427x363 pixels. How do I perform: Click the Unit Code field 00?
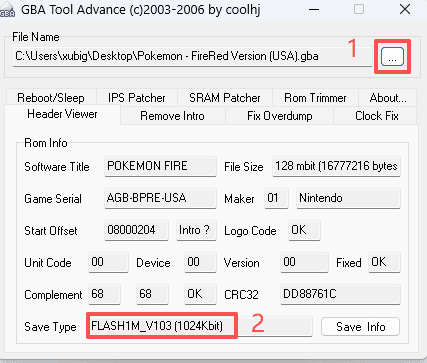[108, 262]
